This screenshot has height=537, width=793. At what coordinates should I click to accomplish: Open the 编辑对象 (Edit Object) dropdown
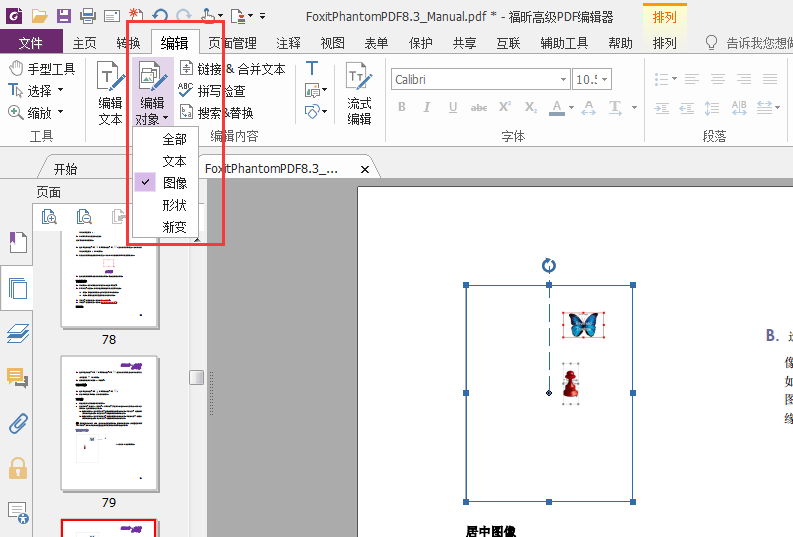point(153,93)
